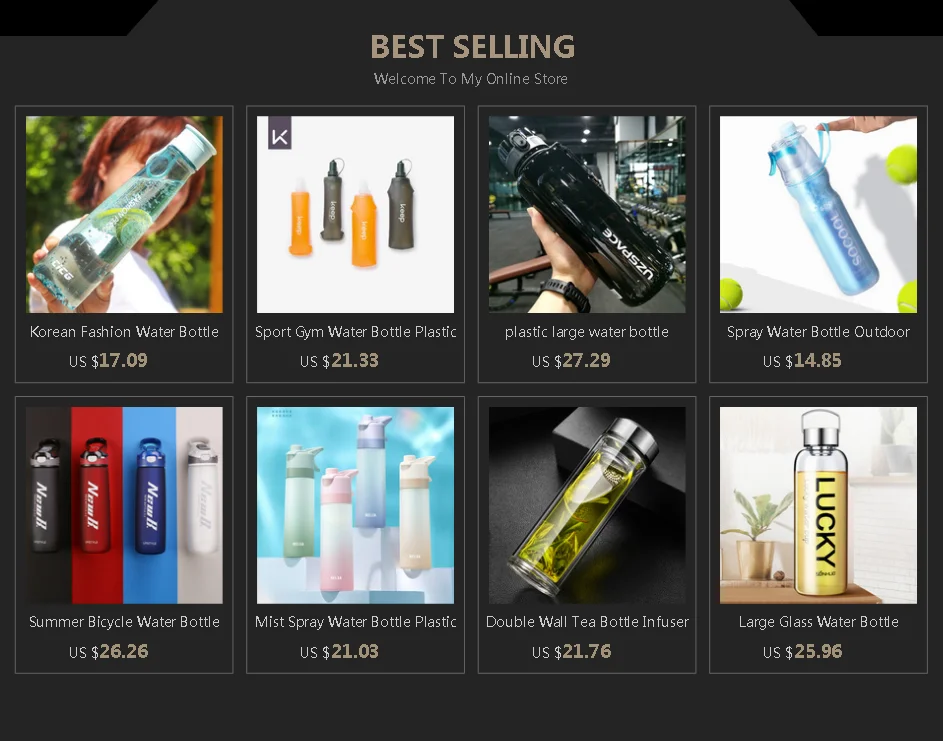This screenshot has height=741, width=943.
Task: Open the Korean Fashion Water Bottle image
Action: 124,214
